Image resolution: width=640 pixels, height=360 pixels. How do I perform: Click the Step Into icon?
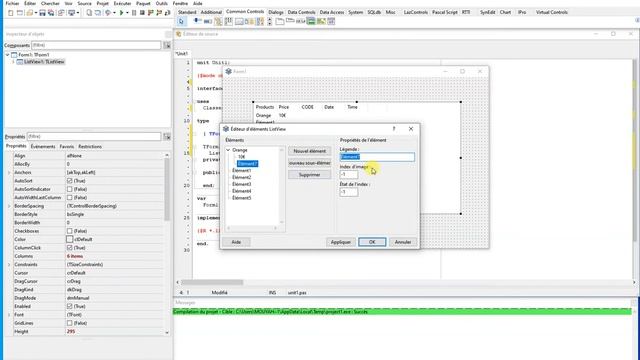(150, 13)
